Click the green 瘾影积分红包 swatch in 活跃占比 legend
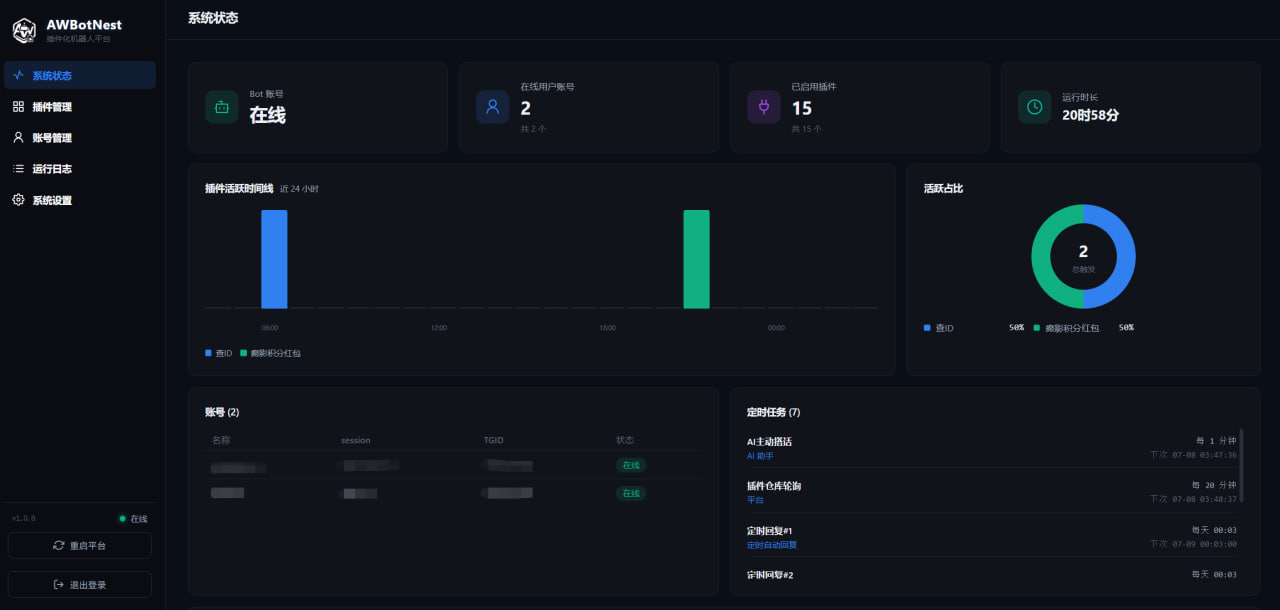 click(1037, 327)
